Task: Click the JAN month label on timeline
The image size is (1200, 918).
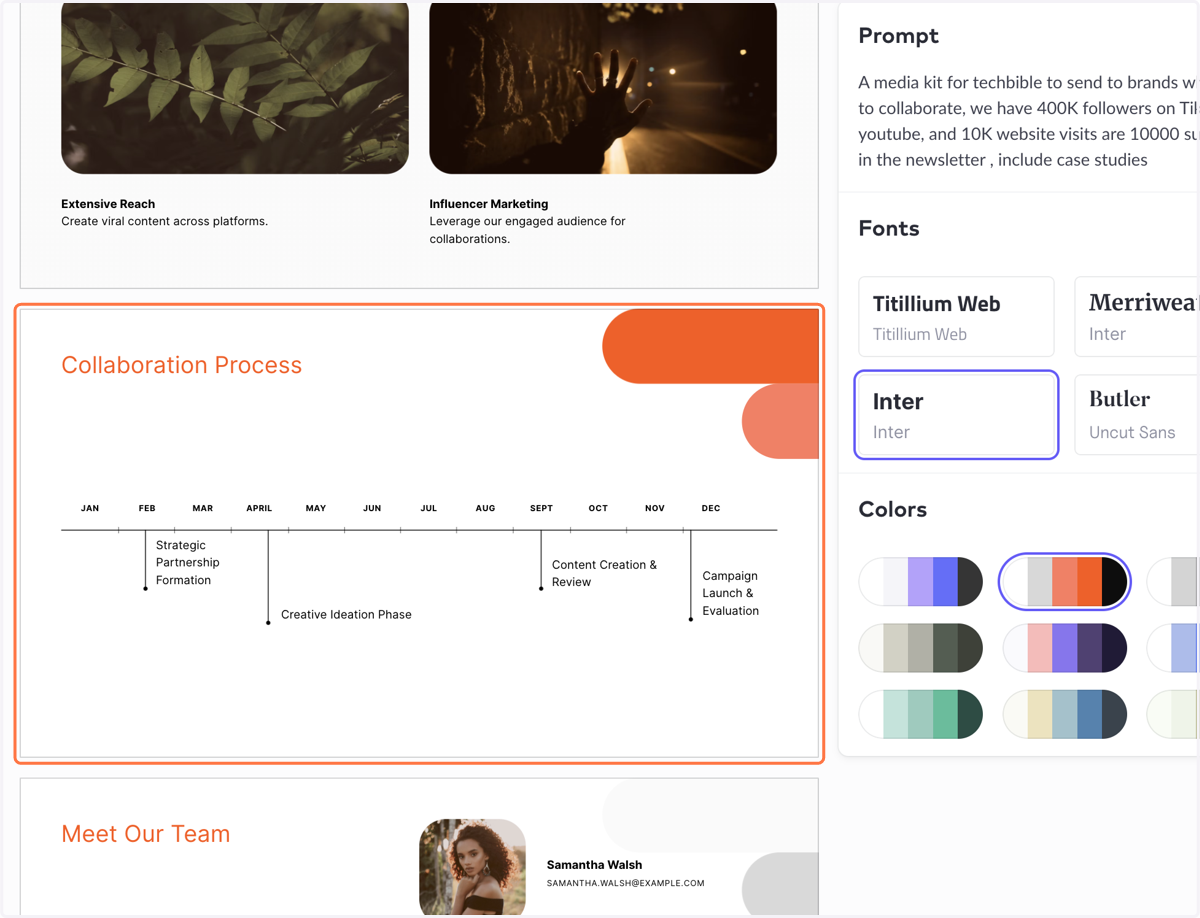Action: 90,508
